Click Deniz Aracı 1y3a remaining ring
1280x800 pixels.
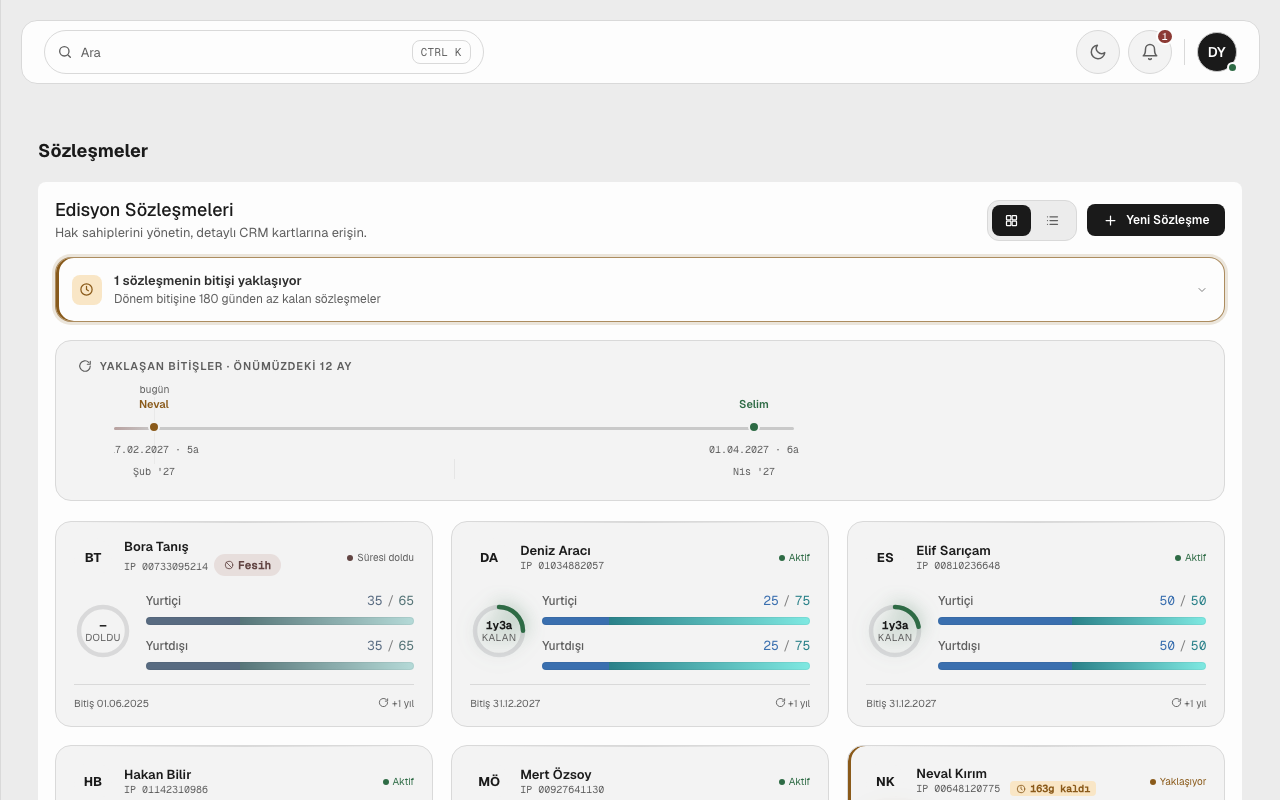499,631
